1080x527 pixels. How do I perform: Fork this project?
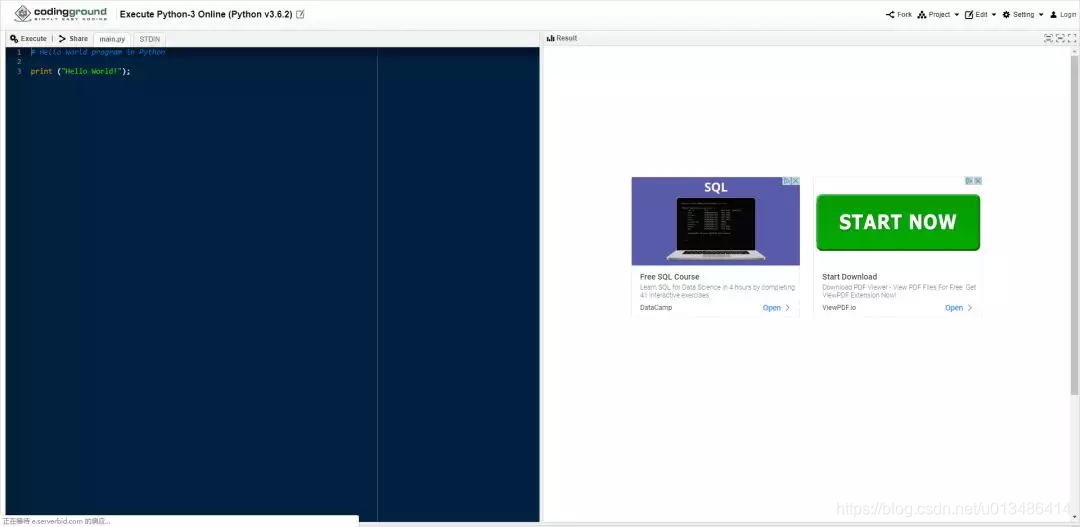[x=899, y=14]
